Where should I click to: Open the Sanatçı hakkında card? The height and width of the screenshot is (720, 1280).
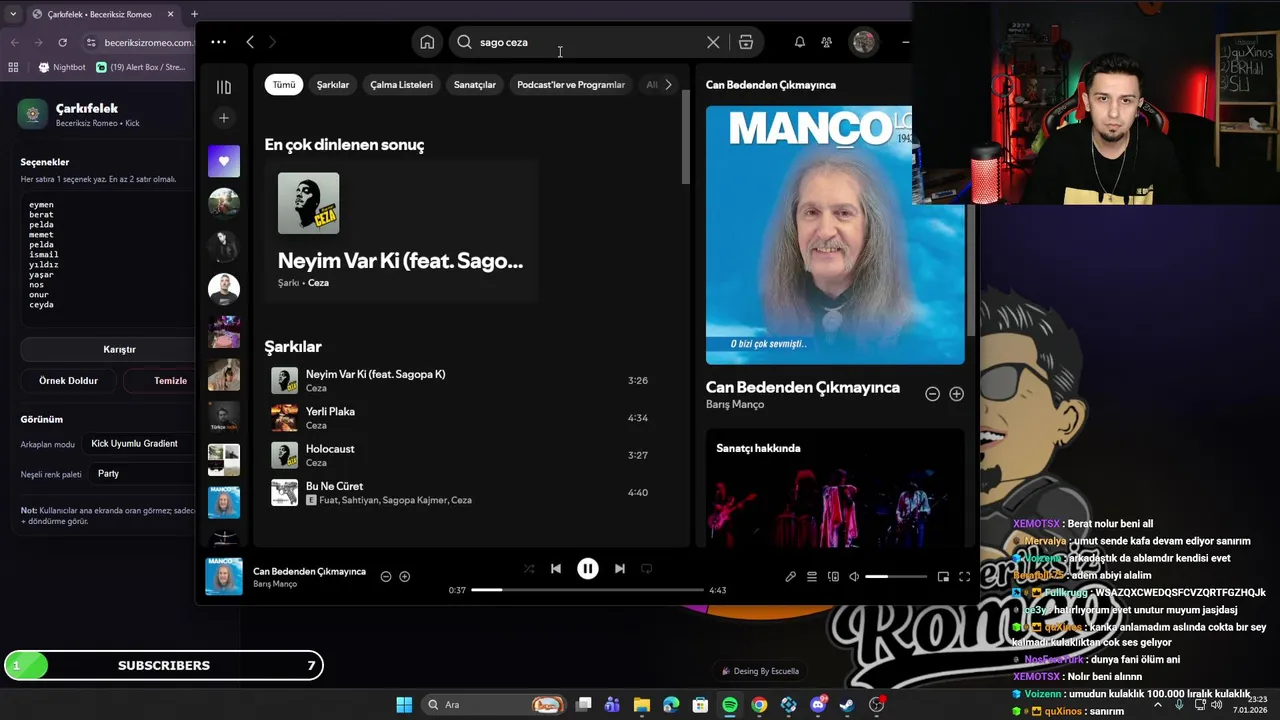coord(835,487)
